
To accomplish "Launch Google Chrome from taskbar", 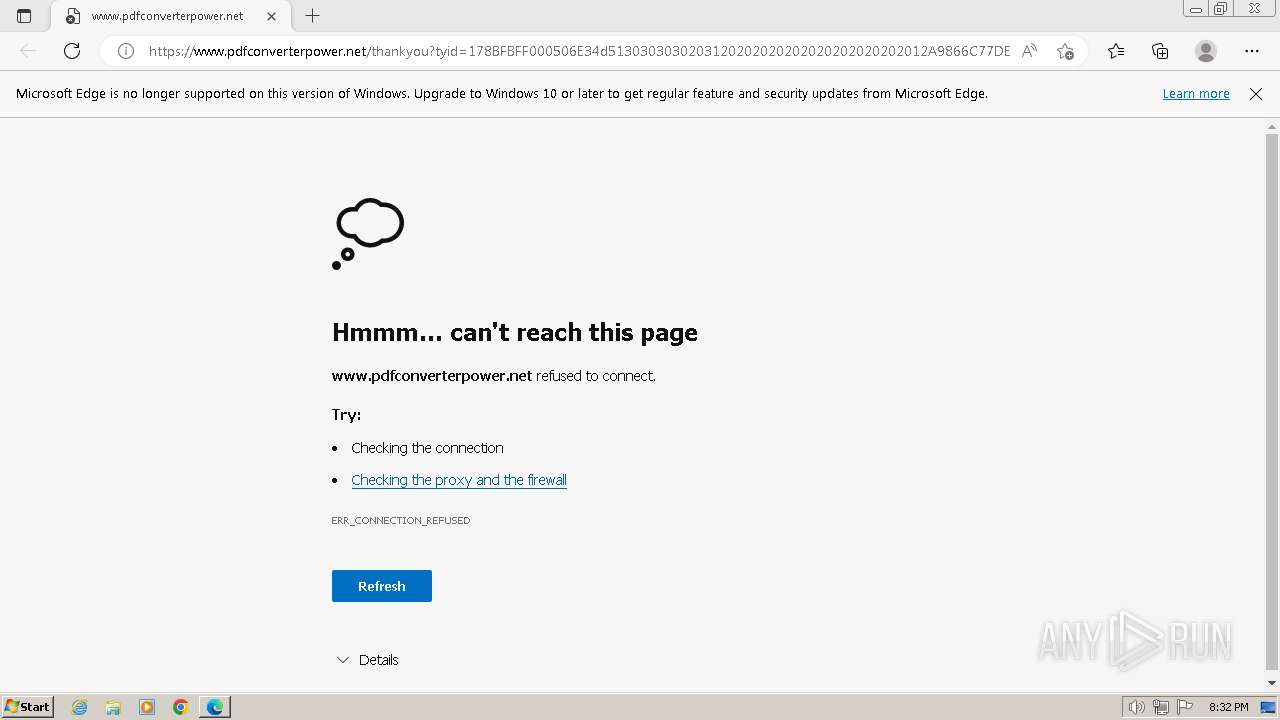I will coord(181,707).
